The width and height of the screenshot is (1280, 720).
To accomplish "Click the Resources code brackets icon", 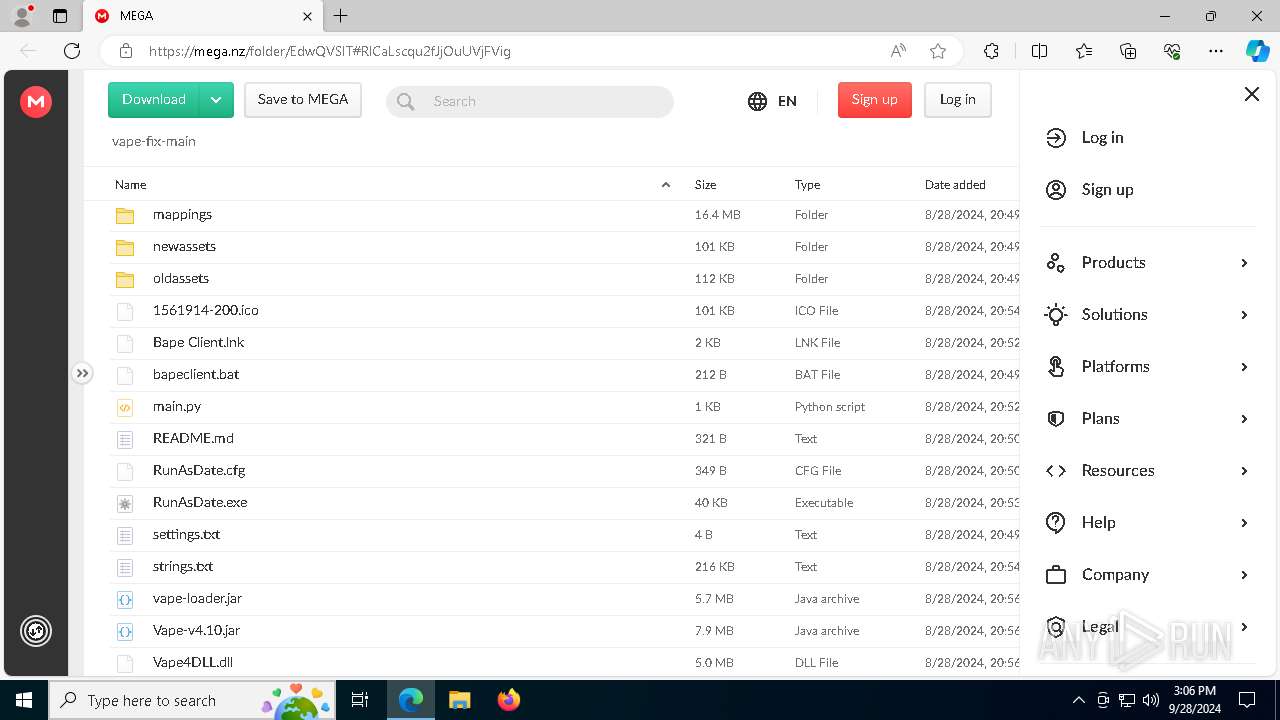I will tap(1056, 471).
